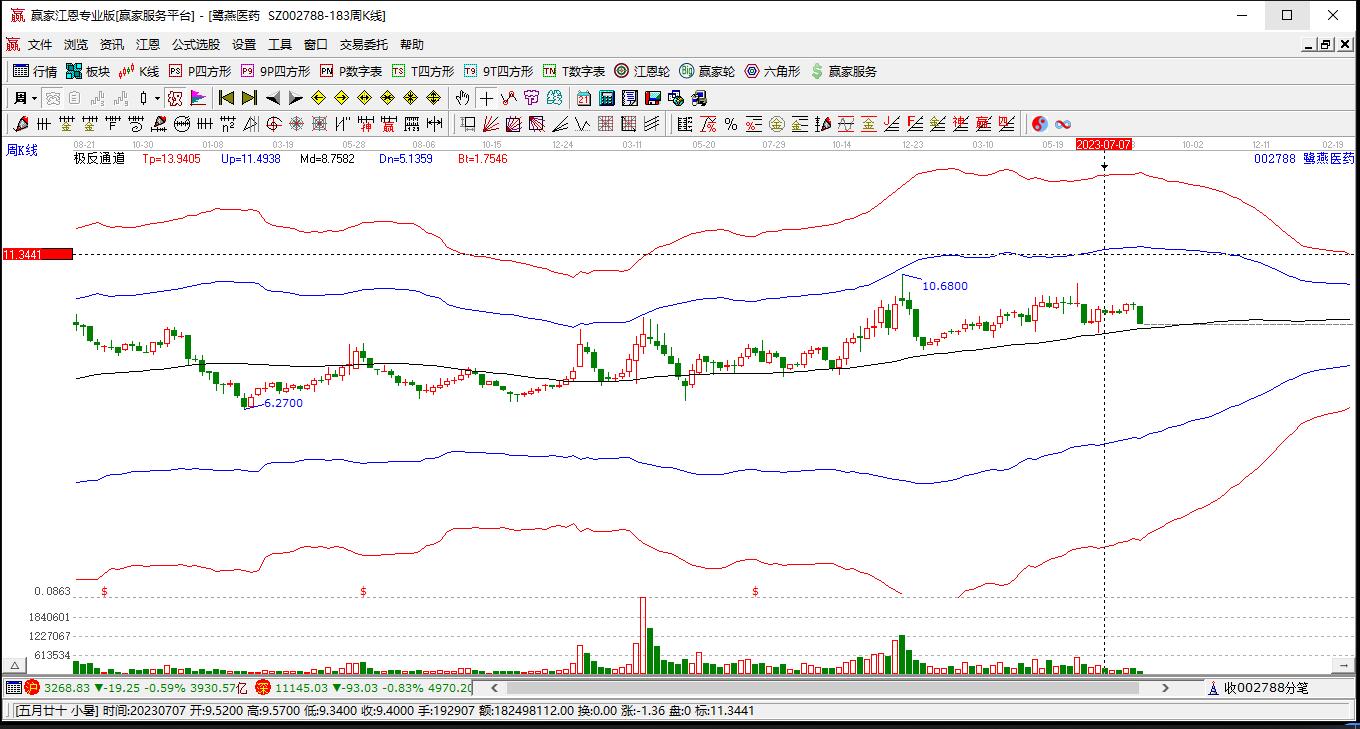Jump to last bar with right-end arrow
The image size is (1360, 729).
click(x=250, y=98)
